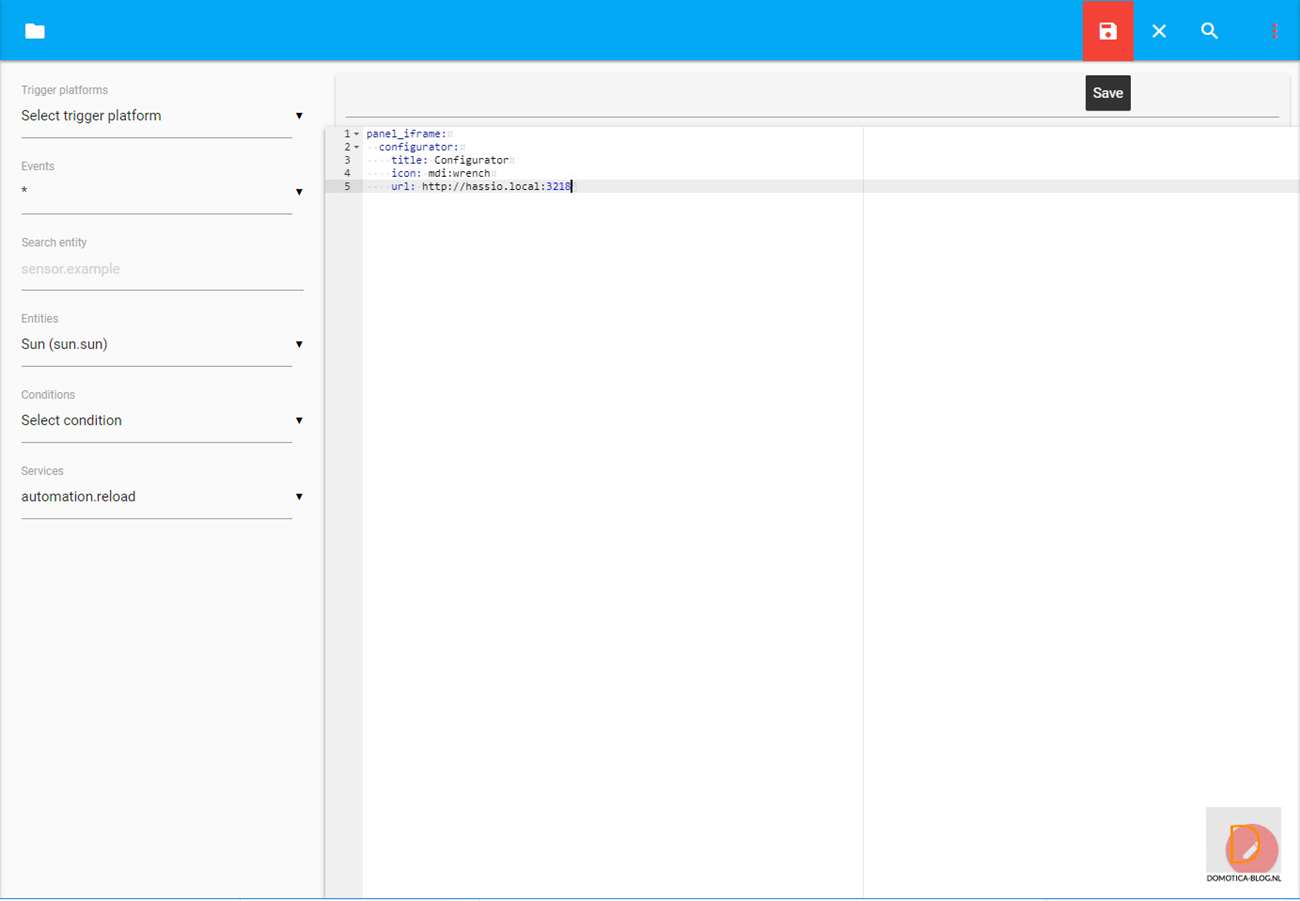The height and width of the screenshot is (901, 1300).
Task: Open search with the magnifier icon
Action: coord(1209,31)
